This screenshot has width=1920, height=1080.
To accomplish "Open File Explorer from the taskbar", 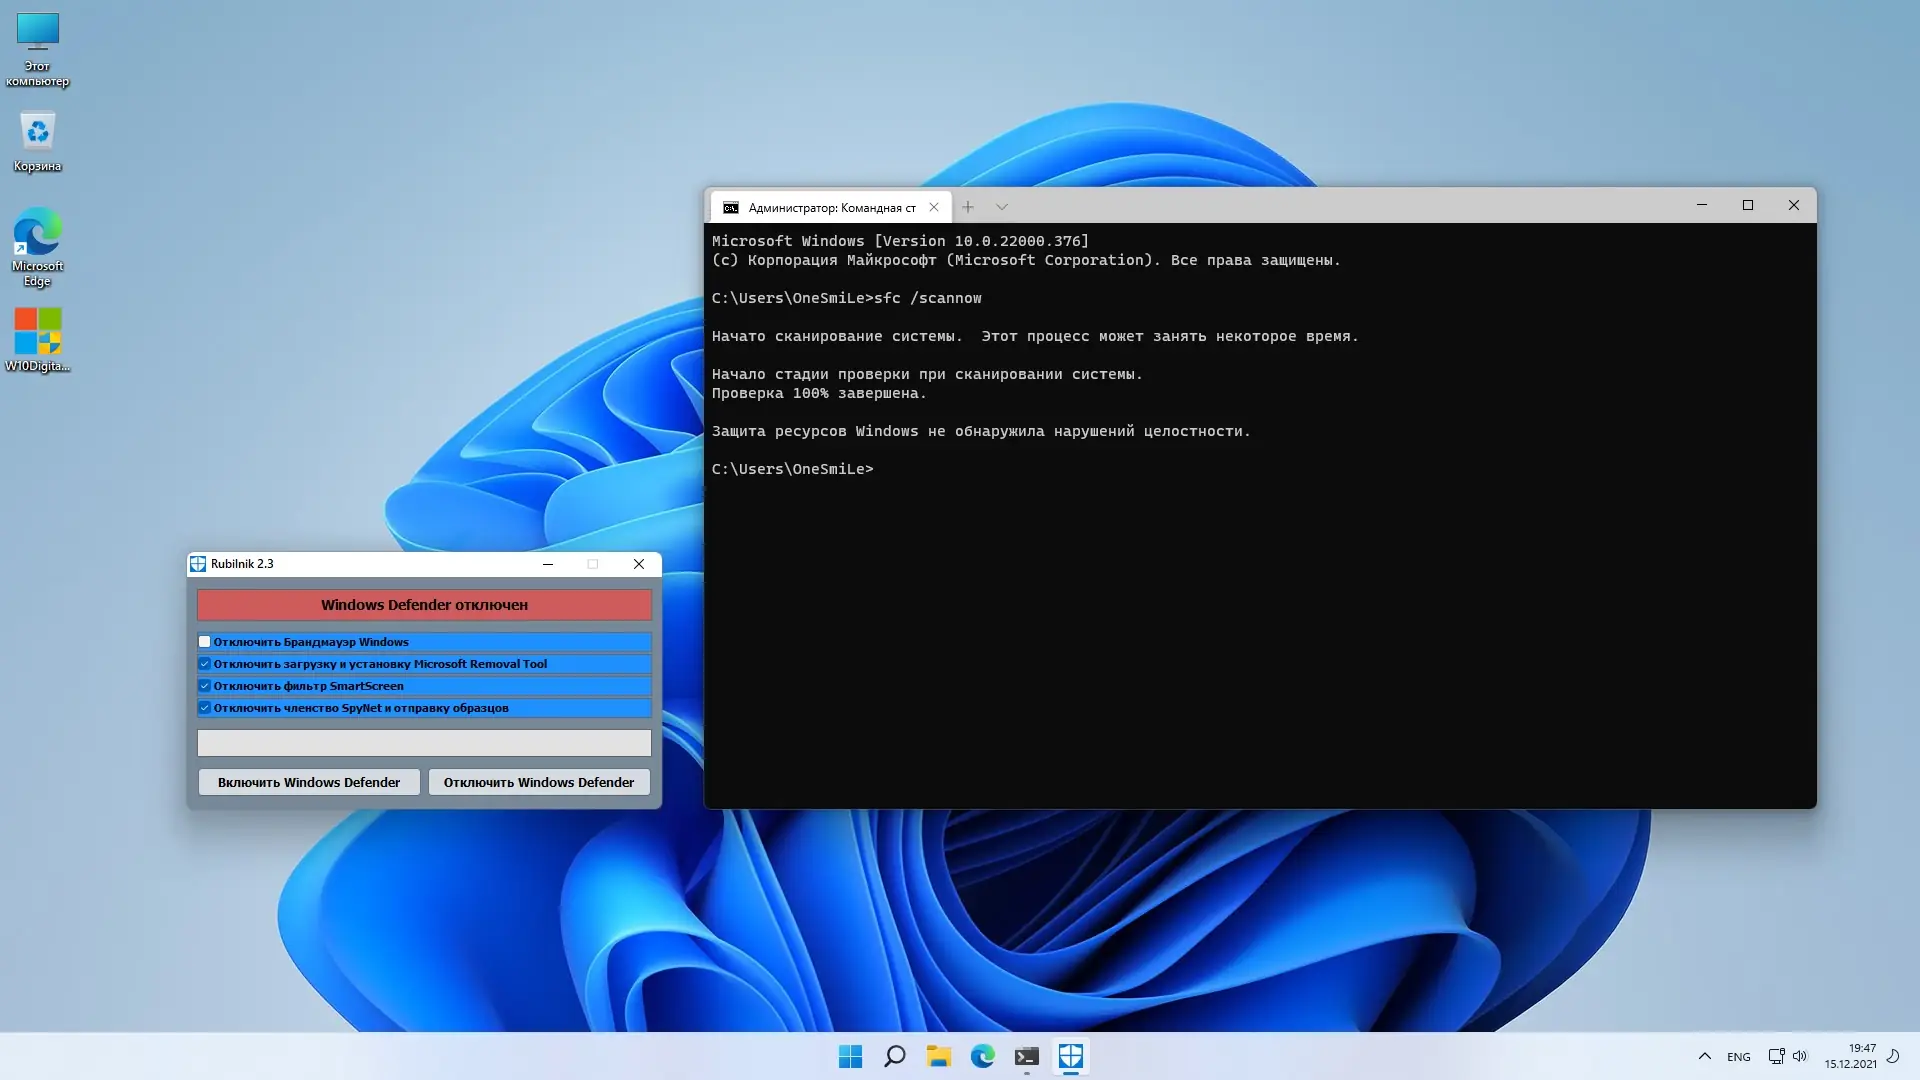I will pyautogui.click(x=938, y=1056).
